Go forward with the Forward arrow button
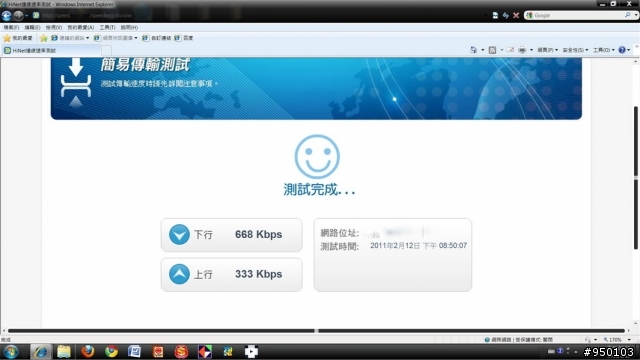 click(x=18, y=16)
